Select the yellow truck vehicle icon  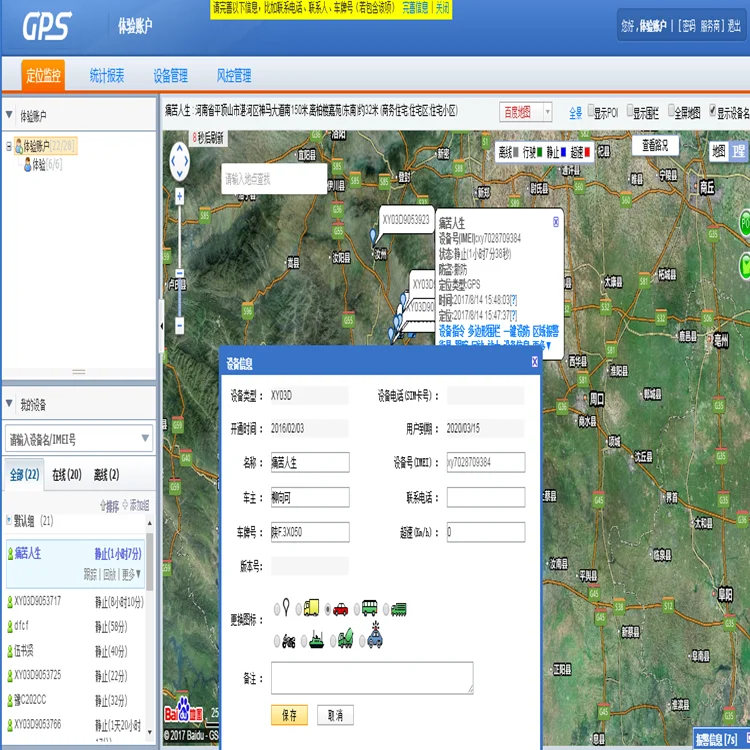312,608
